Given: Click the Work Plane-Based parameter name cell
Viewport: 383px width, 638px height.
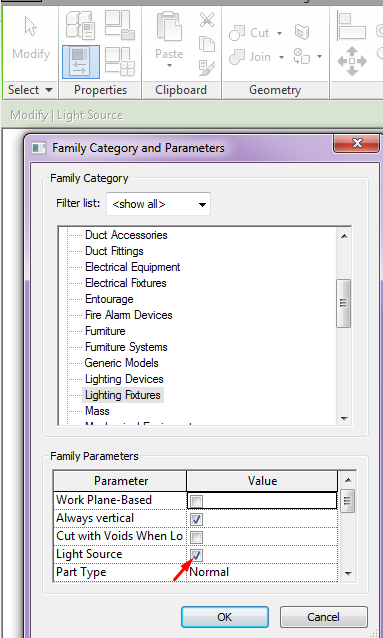Looking at the screenshot, I should [120, 500].
